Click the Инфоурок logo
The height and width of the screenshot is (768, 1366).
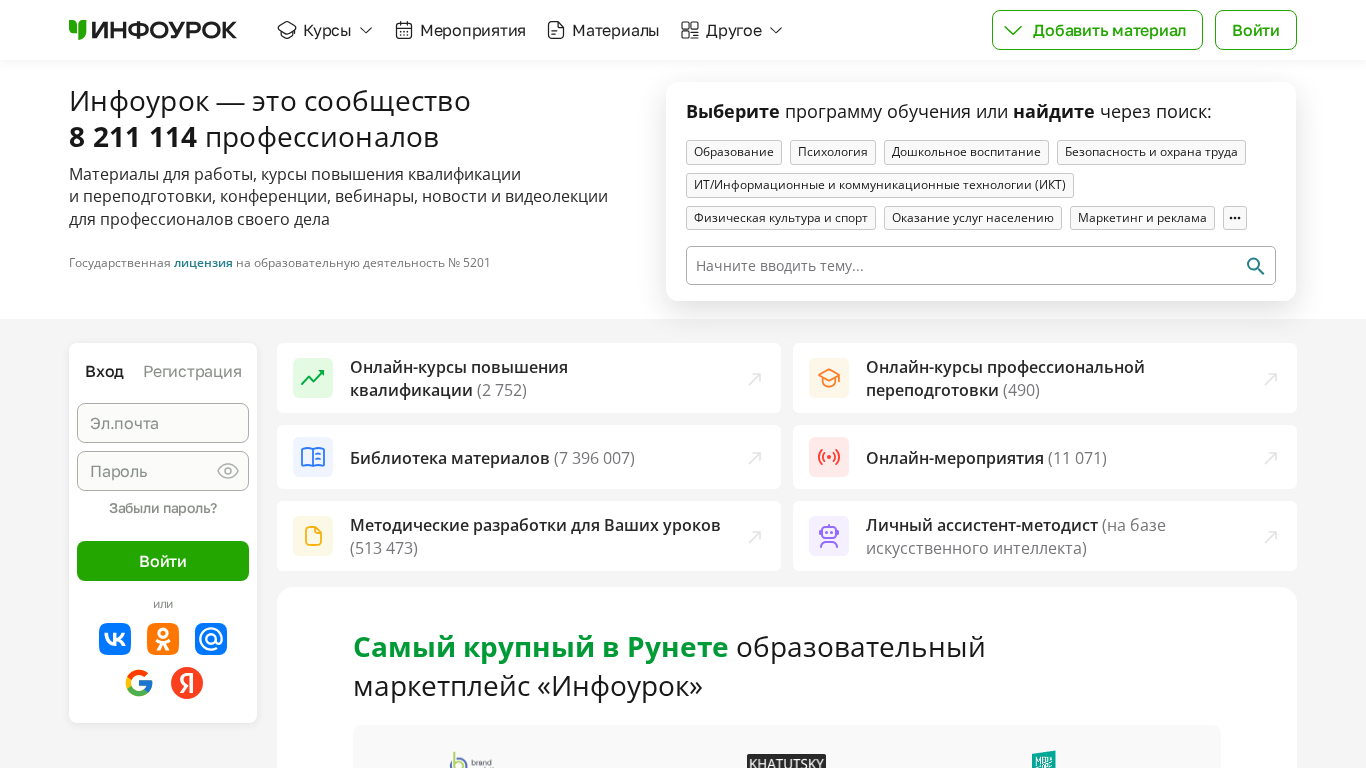pos(153,30)
